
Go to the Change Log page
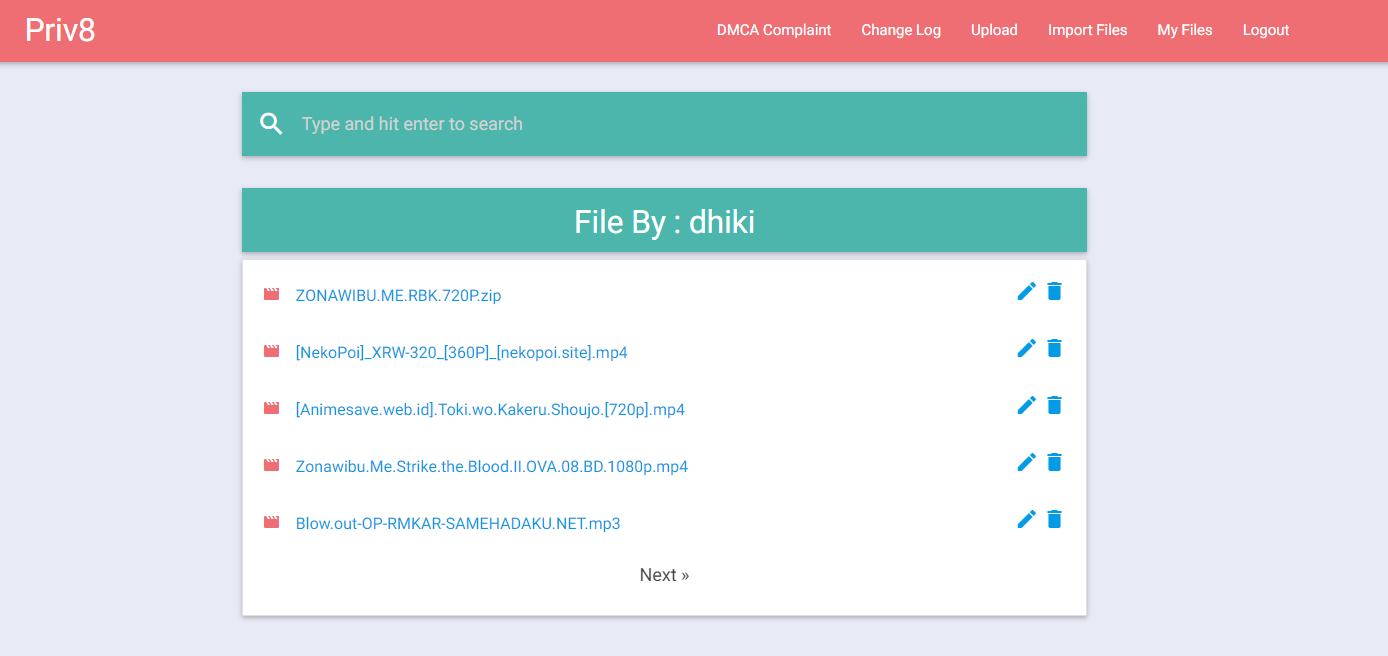pos(901,30)
